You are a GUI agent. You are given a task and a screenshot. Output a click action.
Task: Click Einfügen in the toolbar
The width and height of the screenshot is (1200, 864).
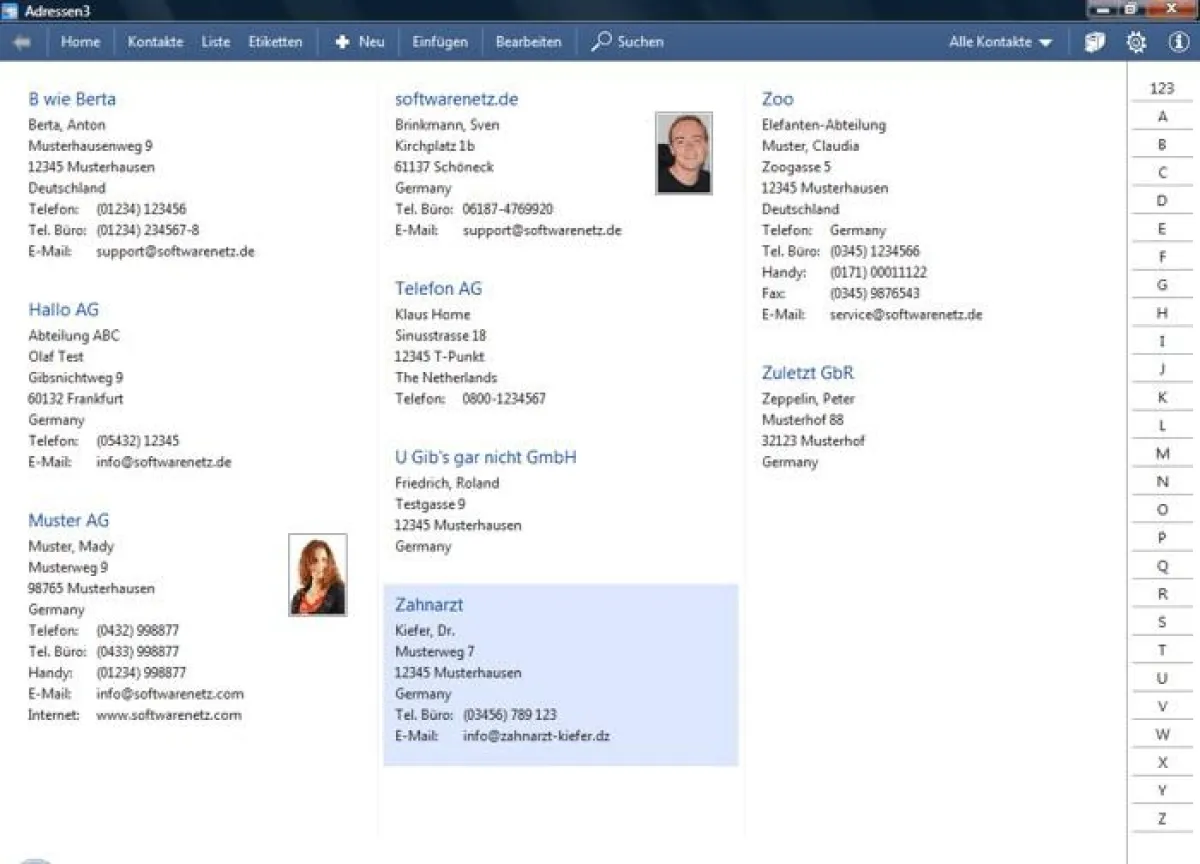tap(439, 42)
